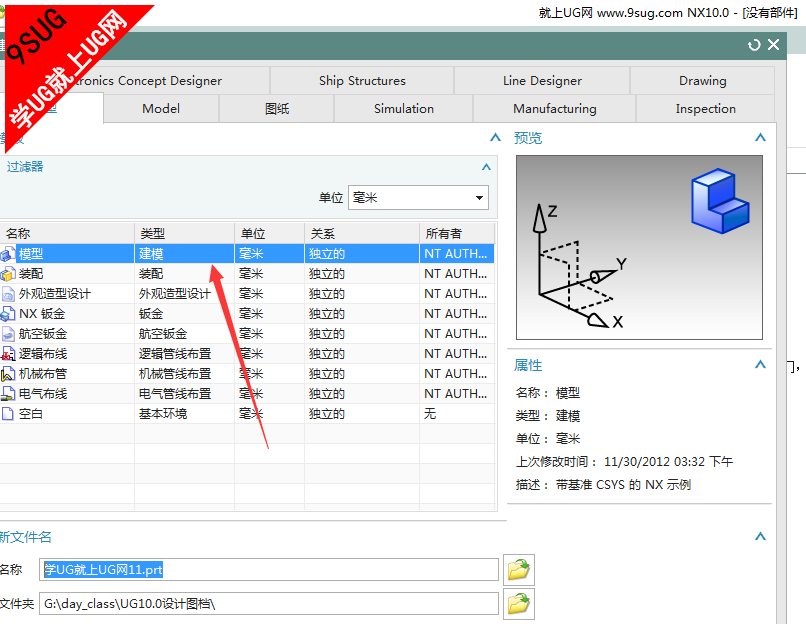
Task: Click the 逻辑布线 template icon
Action: point(8,354)
